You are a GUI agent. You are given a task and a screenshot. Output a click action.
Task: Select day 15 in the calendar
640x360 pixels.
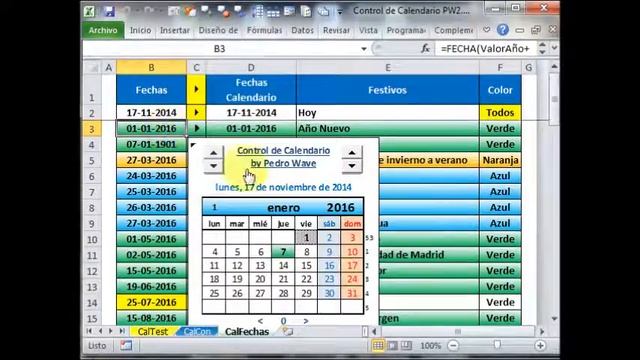(x=306, y=266)
